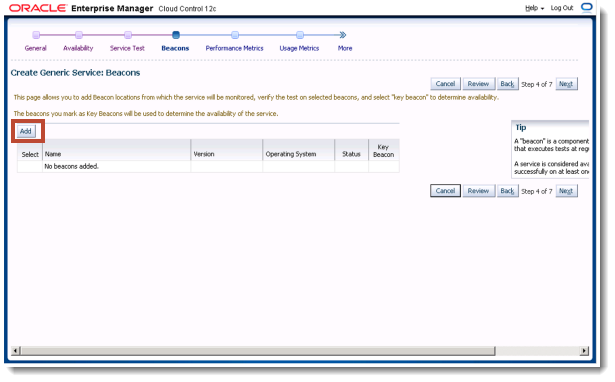Image resolution: width=615 pixels, height=382 pixels.
Task: Click the Usage Metrics step circle marker
Action: (x=300, y=35)
